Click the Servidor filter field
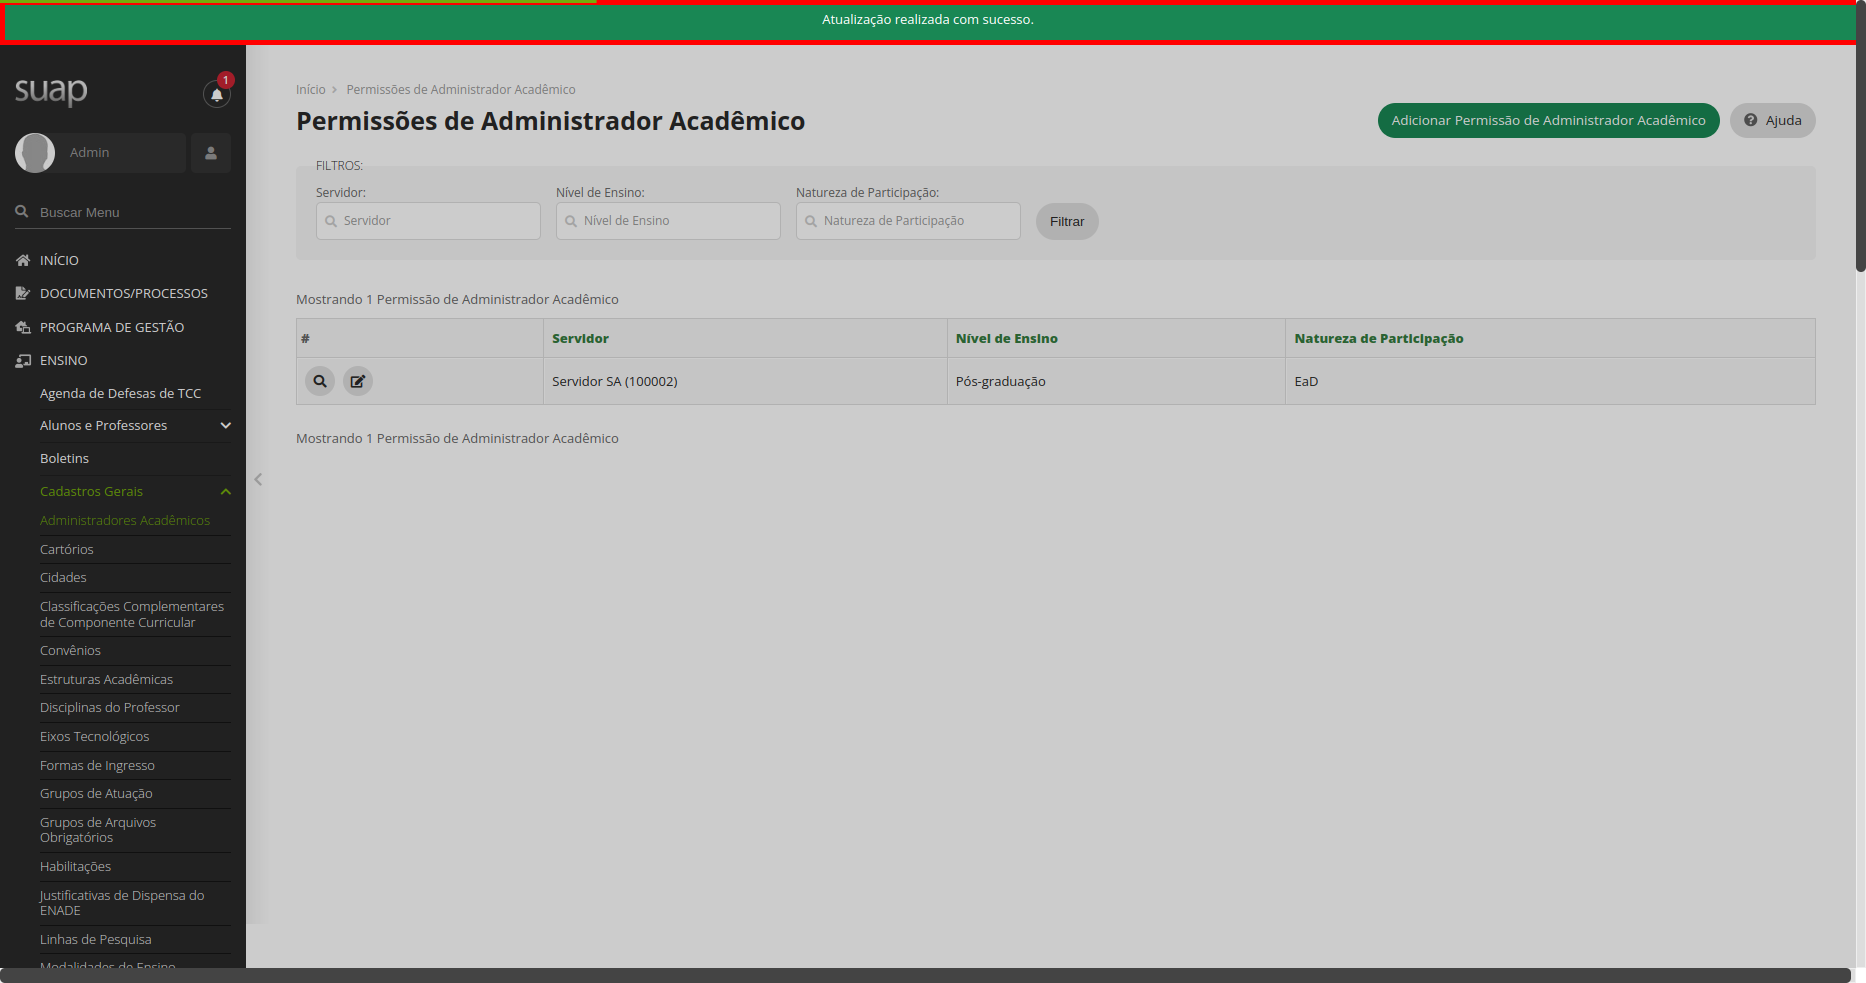Viewport: 1866px width, 983px height. pos(428,221)
